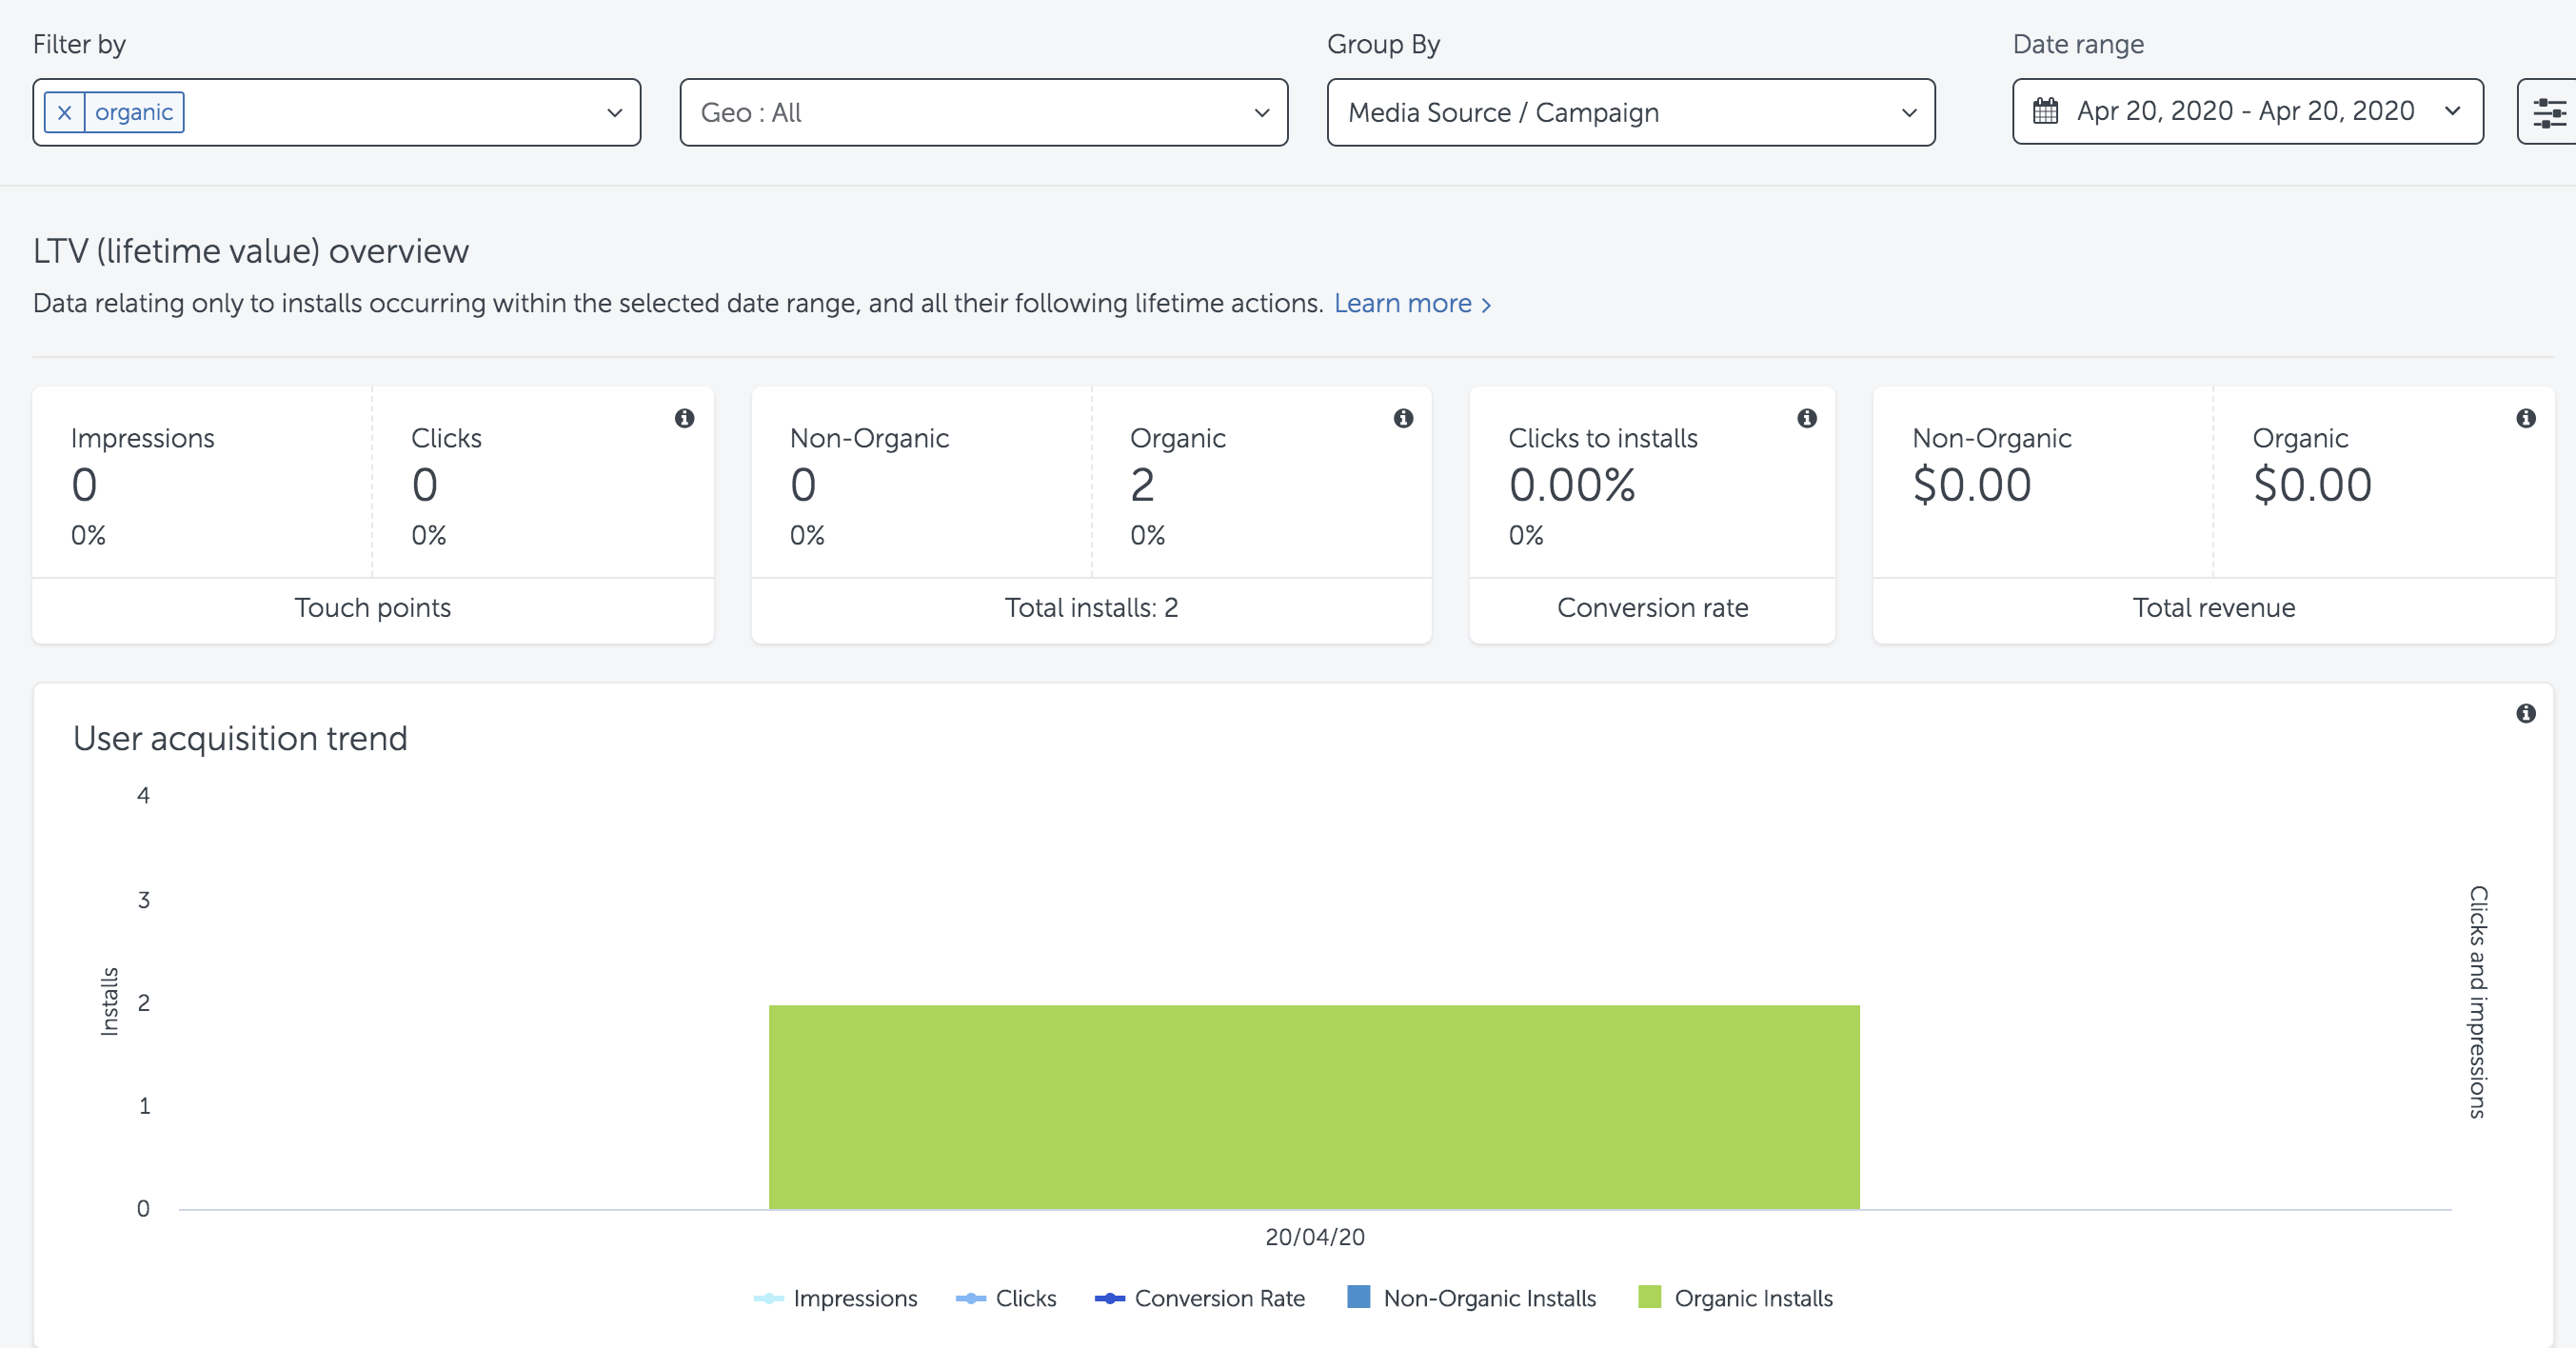Click the green organic installs bar

pos(1313,1106)
